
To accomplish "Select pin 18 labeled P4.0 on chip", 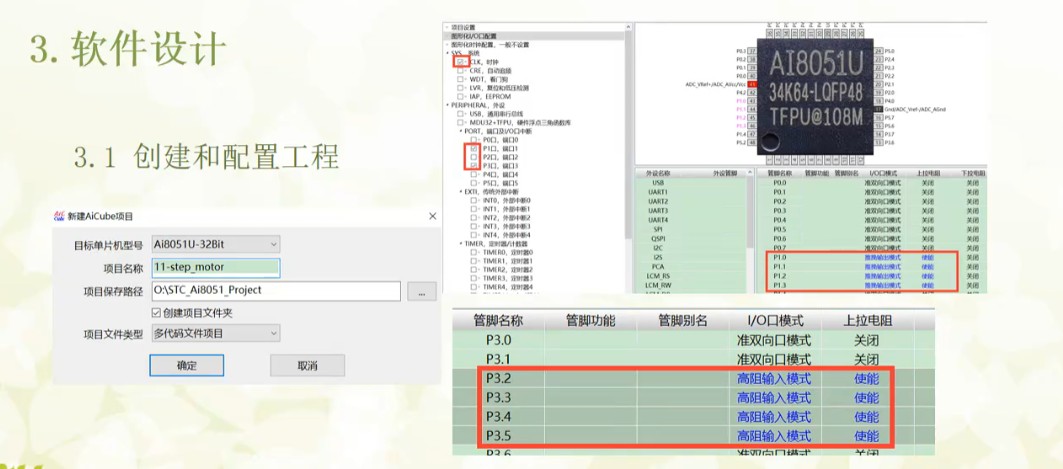I will [879, 100].
